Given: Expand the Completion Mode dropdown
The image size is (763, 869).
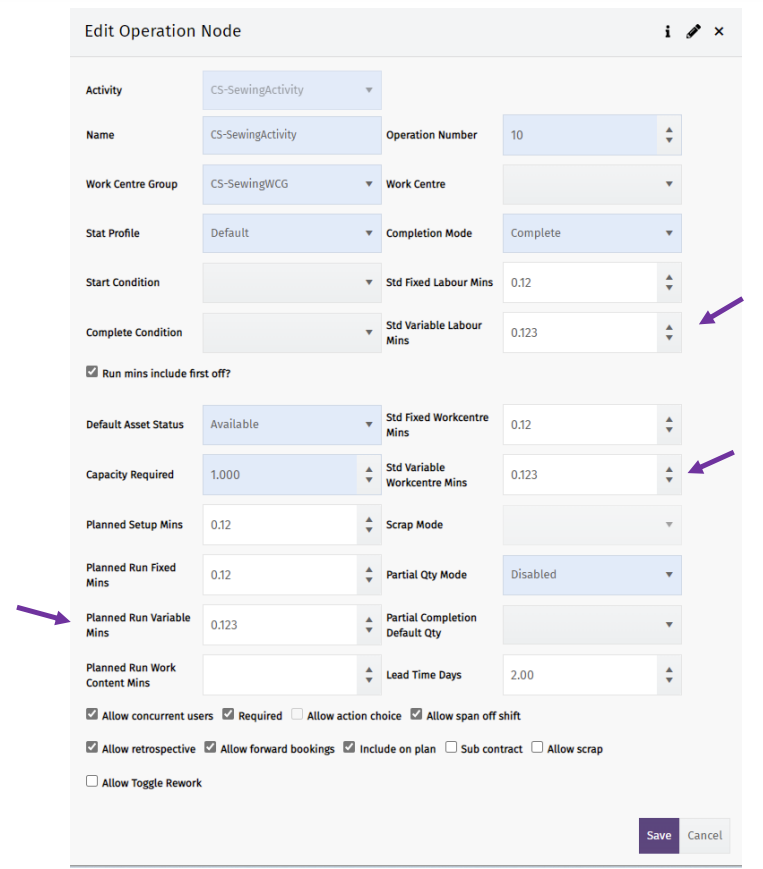Looking at the screenshot, I should click(669, 233).
